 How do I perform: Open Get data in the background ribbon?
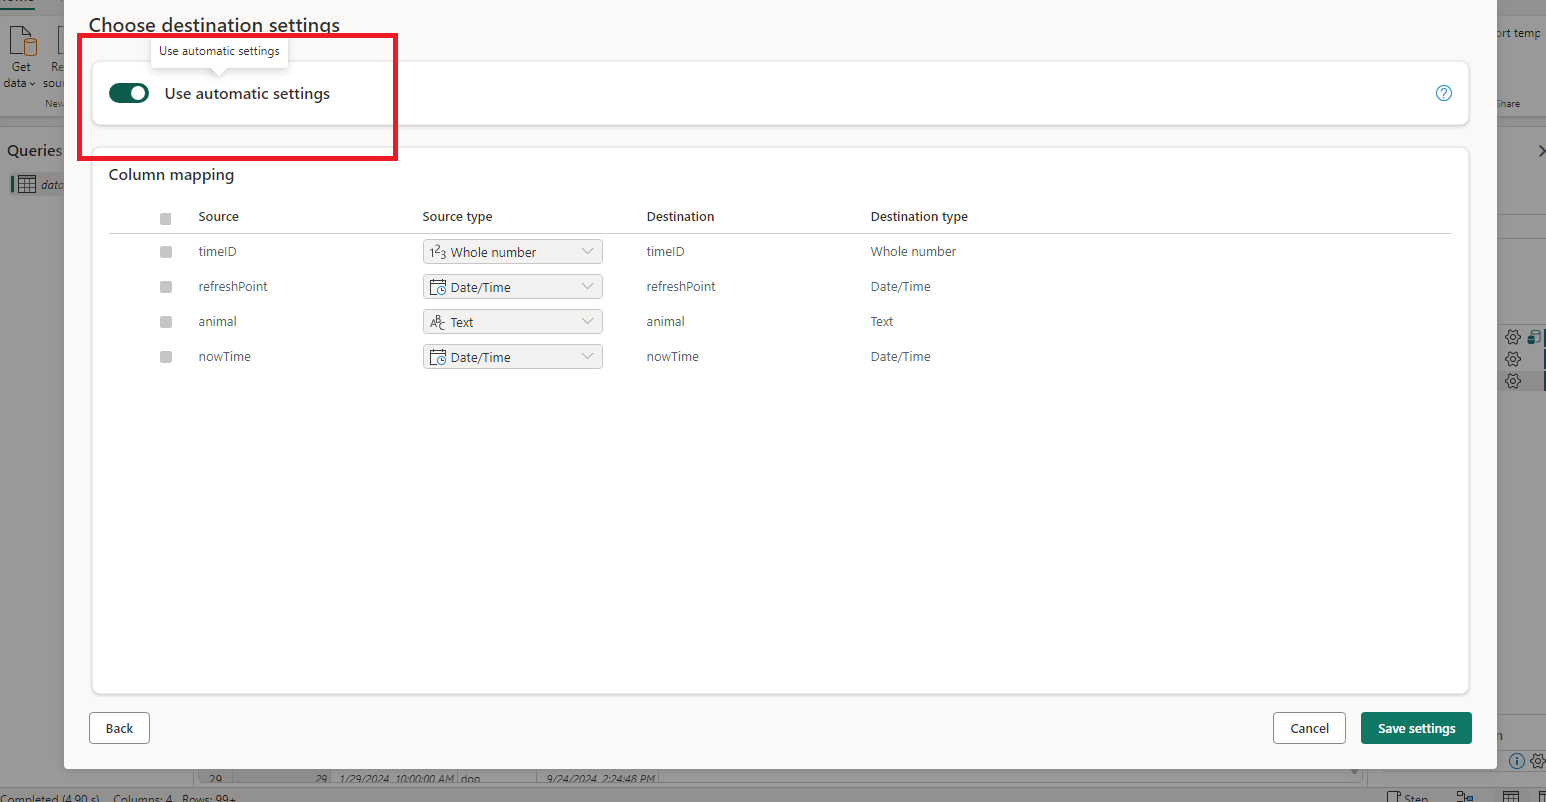click(x=21, y=58)
